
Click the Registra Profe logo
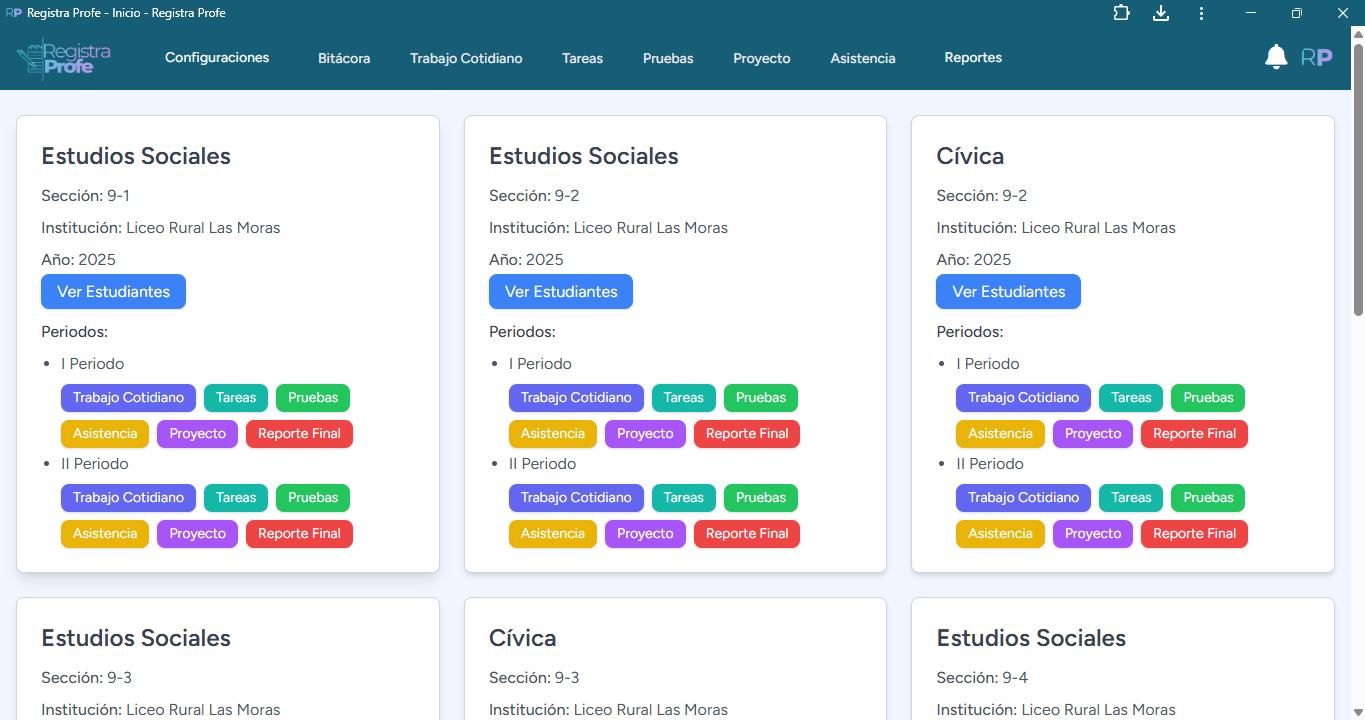64,58
